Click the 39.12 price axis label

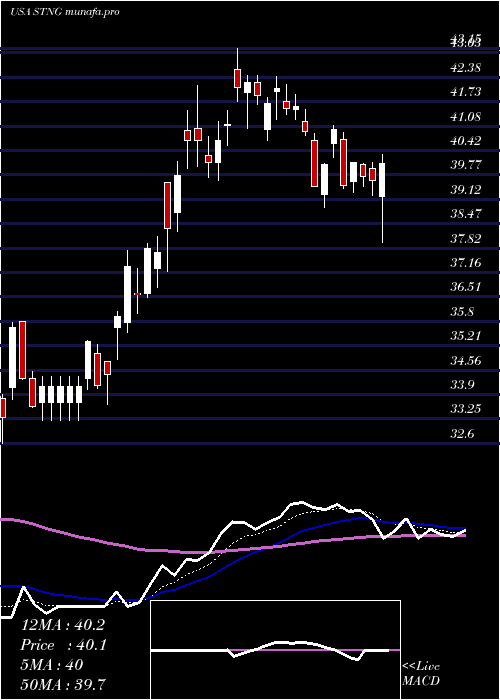[x=466, y=189]
